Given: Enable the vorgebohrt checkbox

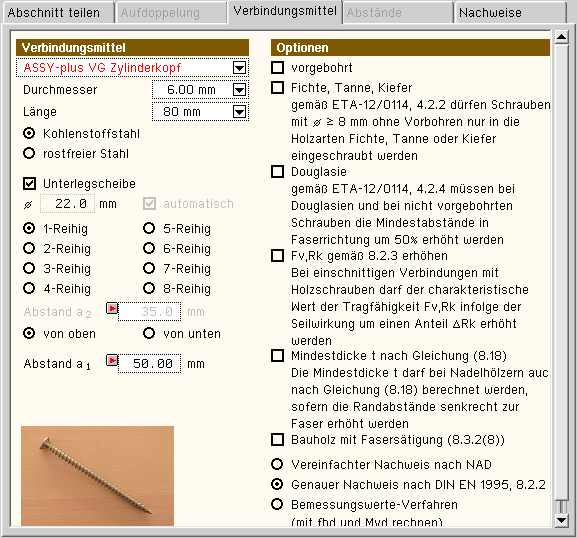Looking at the screenshot, I should pyautogui.click(x=277, y=68).
